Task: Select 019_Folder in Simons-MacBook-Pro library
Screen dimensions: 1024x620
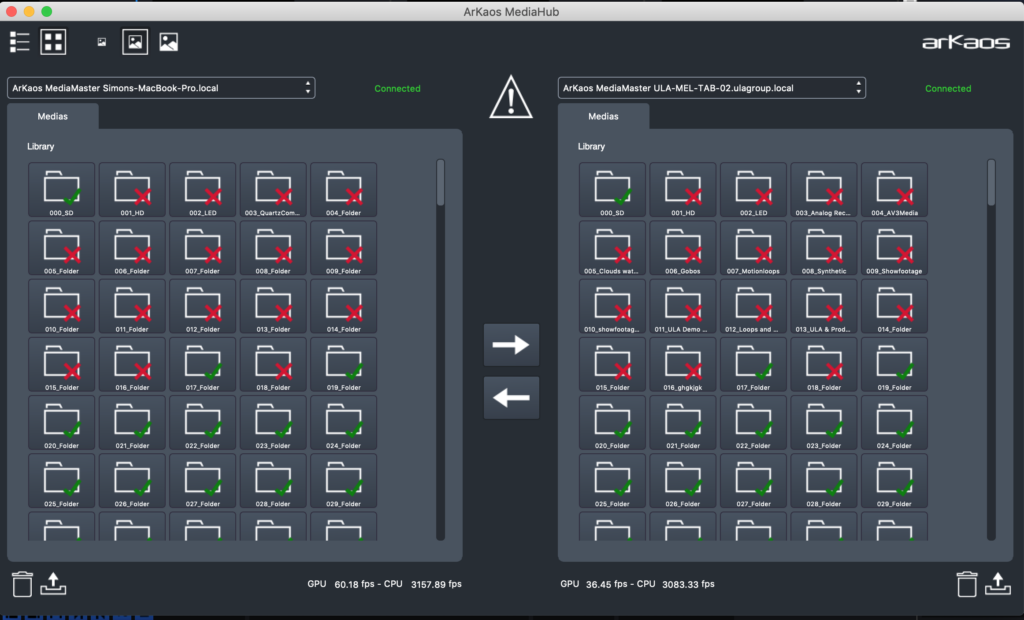Action: 344,364
